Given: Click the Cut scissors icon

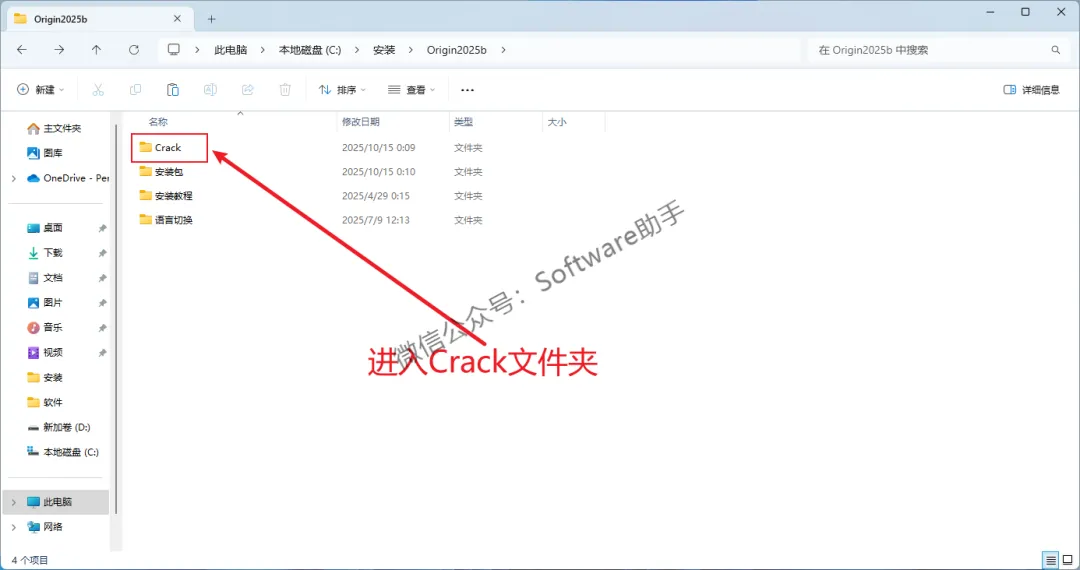Looking at the screenshot, I should (98, 89).
